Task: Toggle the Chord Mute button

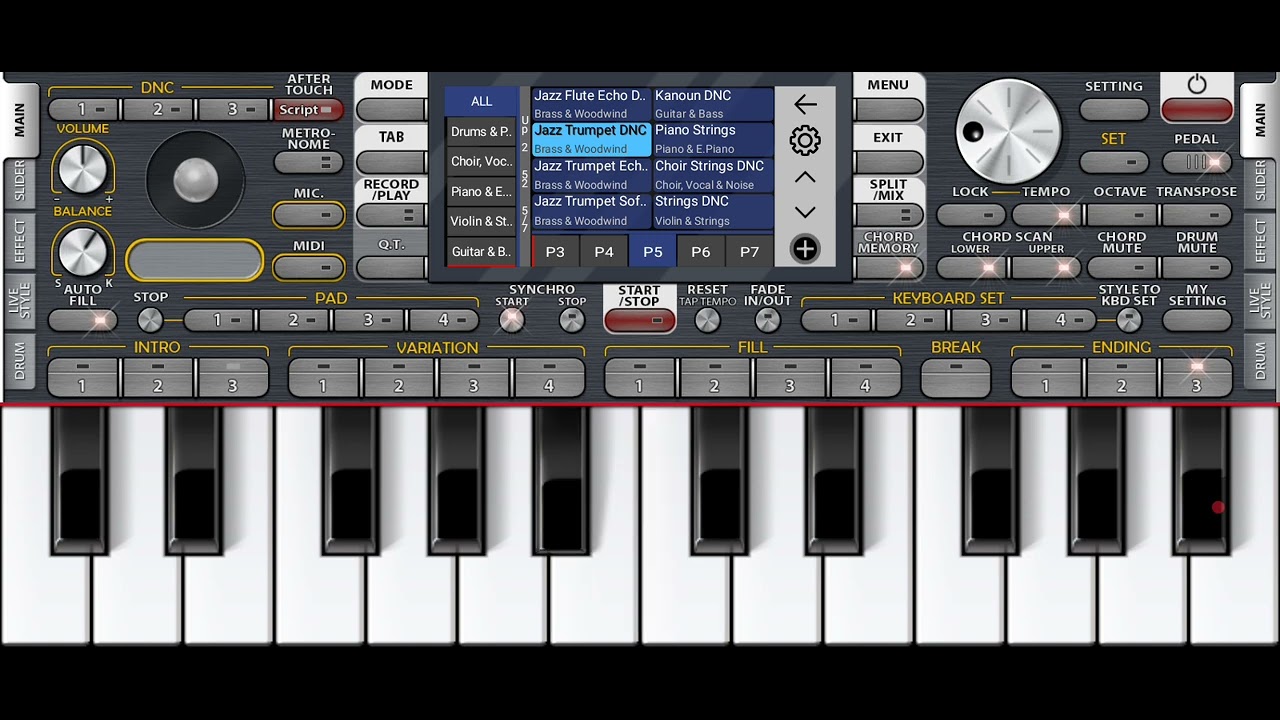Action: tap(1122, 268)
